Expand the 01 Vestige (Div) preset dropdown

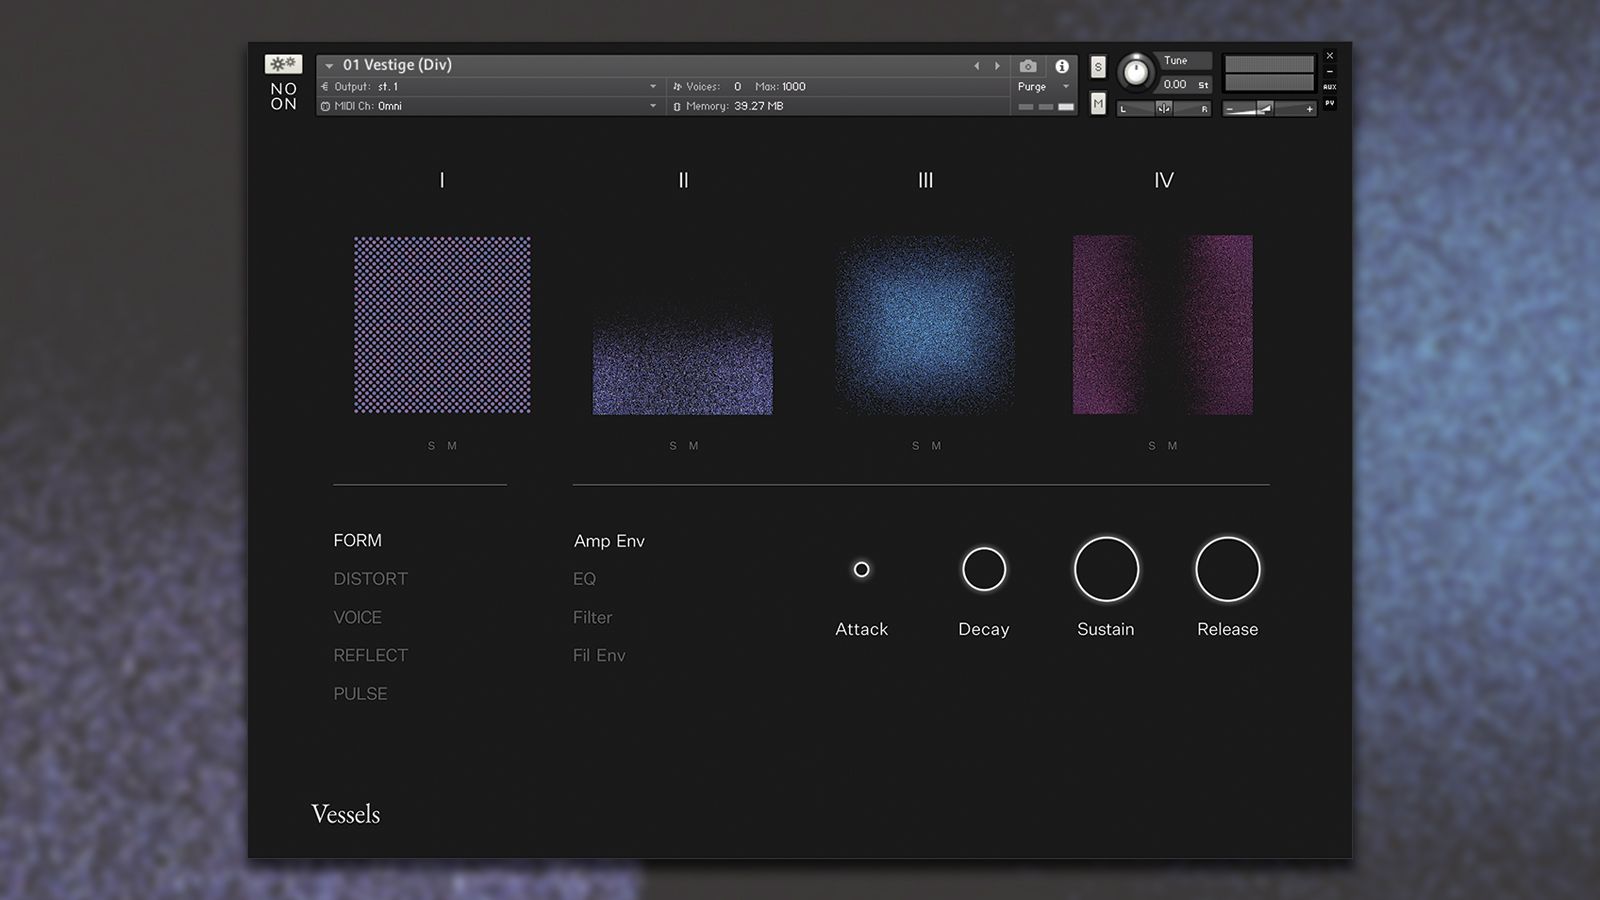(329, 66)
